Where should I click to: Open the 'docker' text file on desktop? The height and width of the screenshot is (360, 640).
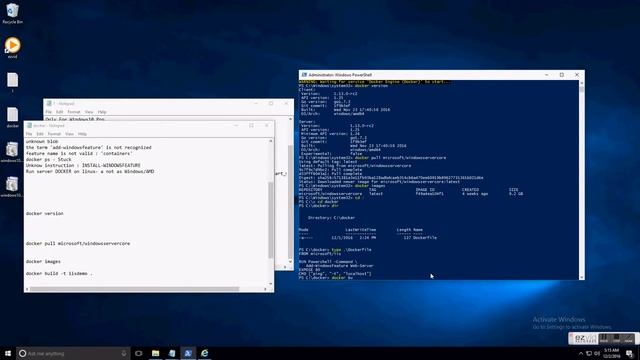(x=12, y=117)
